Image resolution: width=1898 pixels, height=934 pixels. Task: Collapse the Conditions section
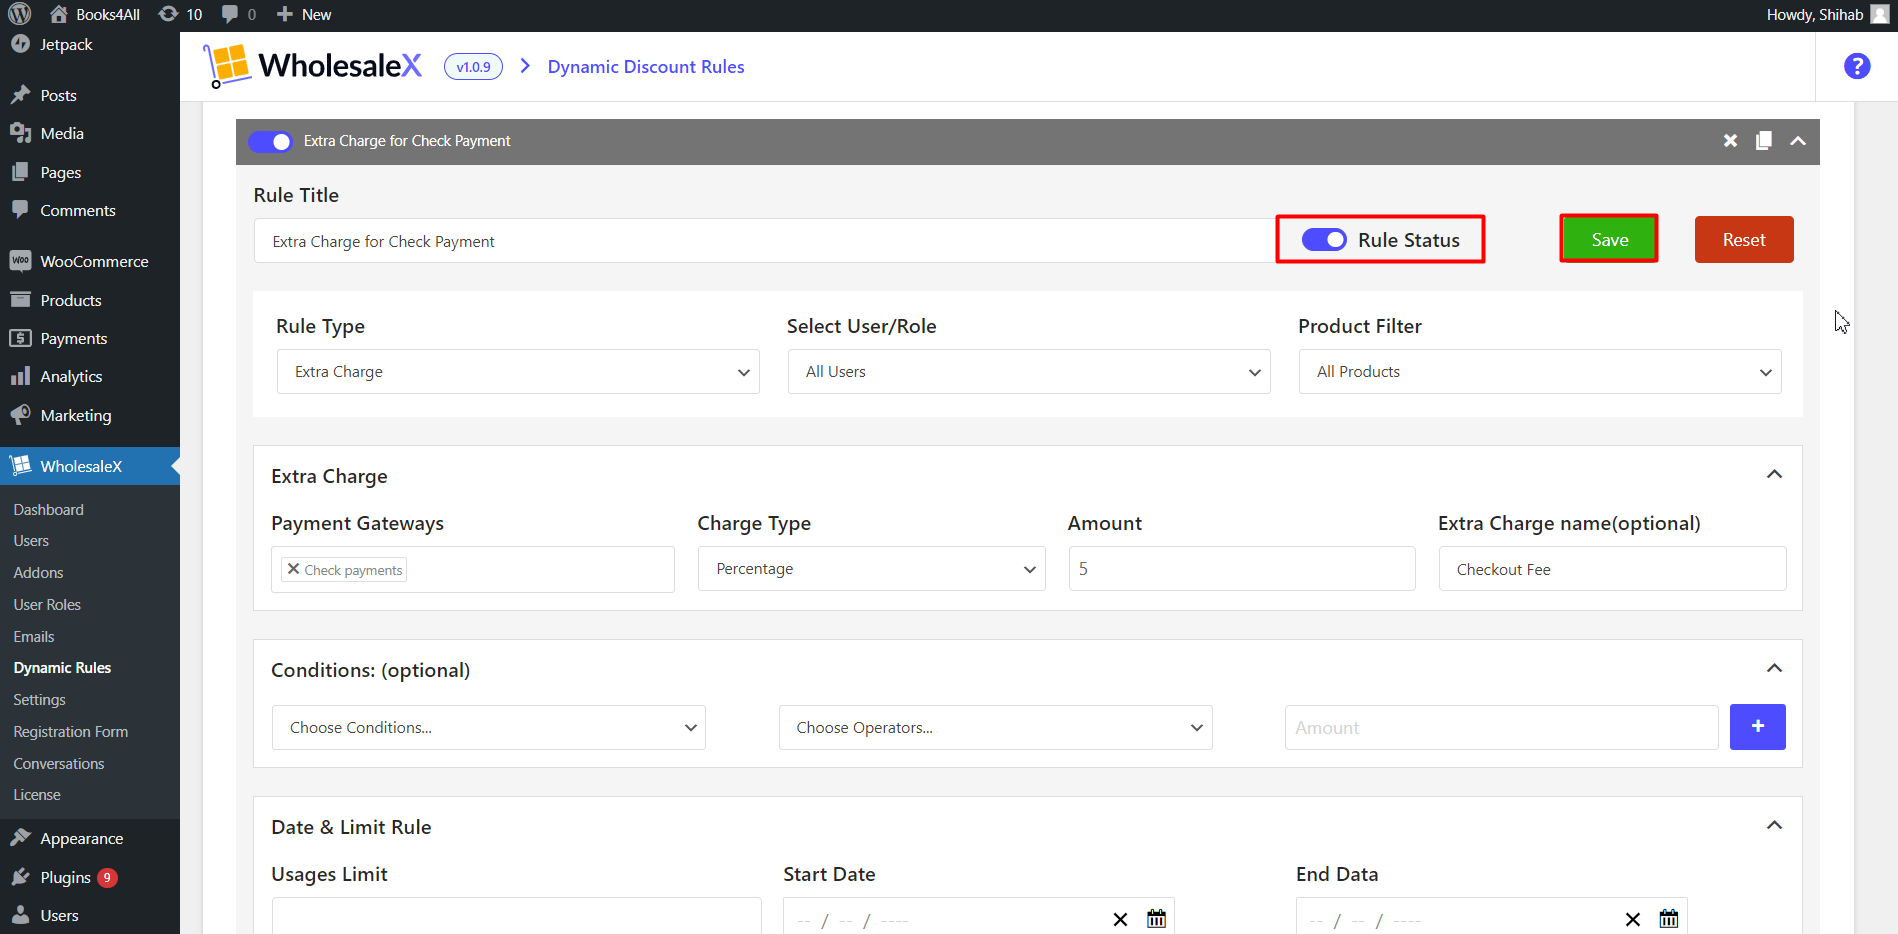[x=1774, y=668]
